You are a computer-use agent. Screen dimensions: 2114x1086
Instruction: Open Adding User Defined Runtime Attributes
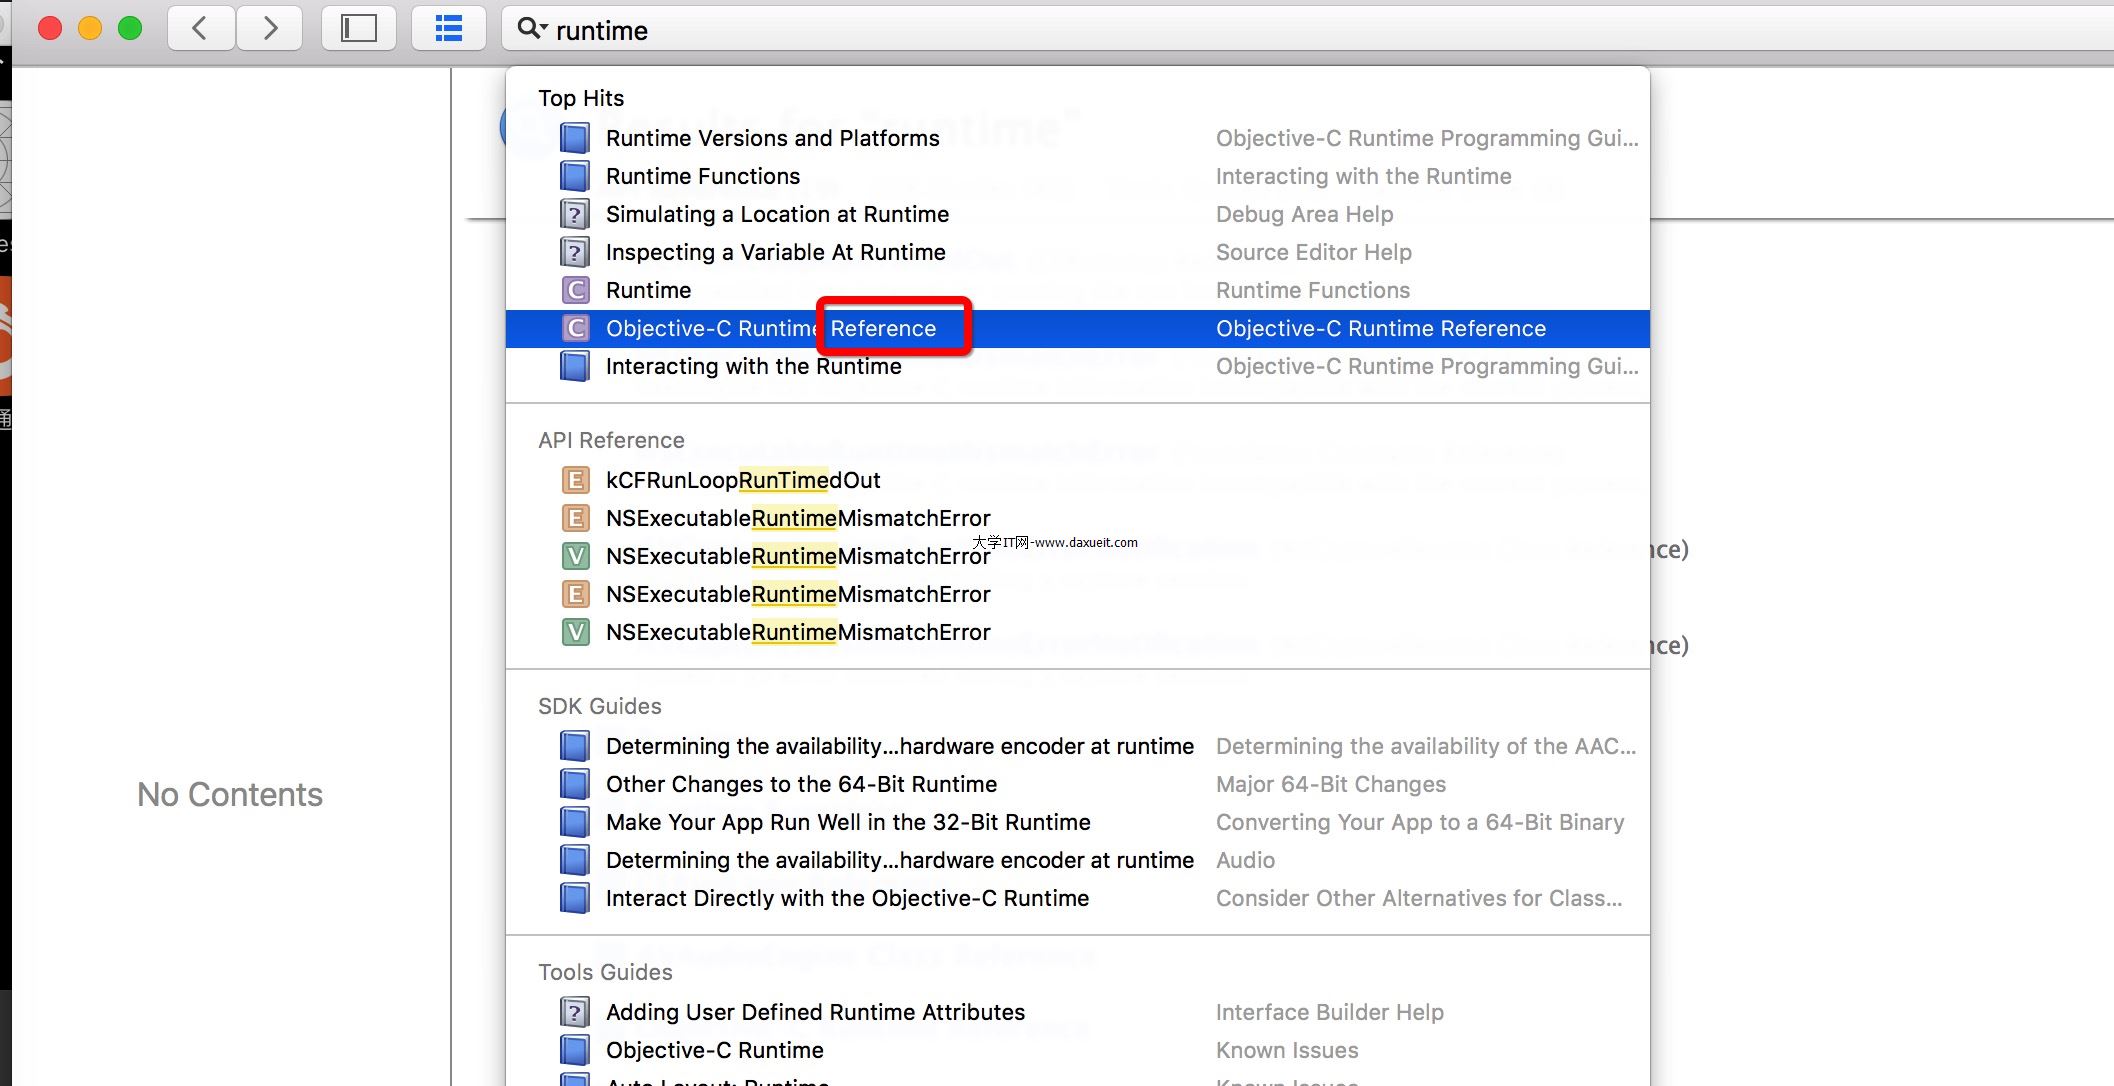(x=815, y=1012)
